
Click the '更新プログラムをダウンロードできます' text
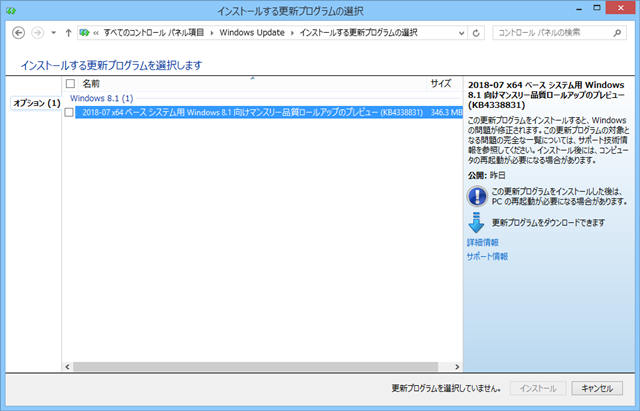coord(548,222)
